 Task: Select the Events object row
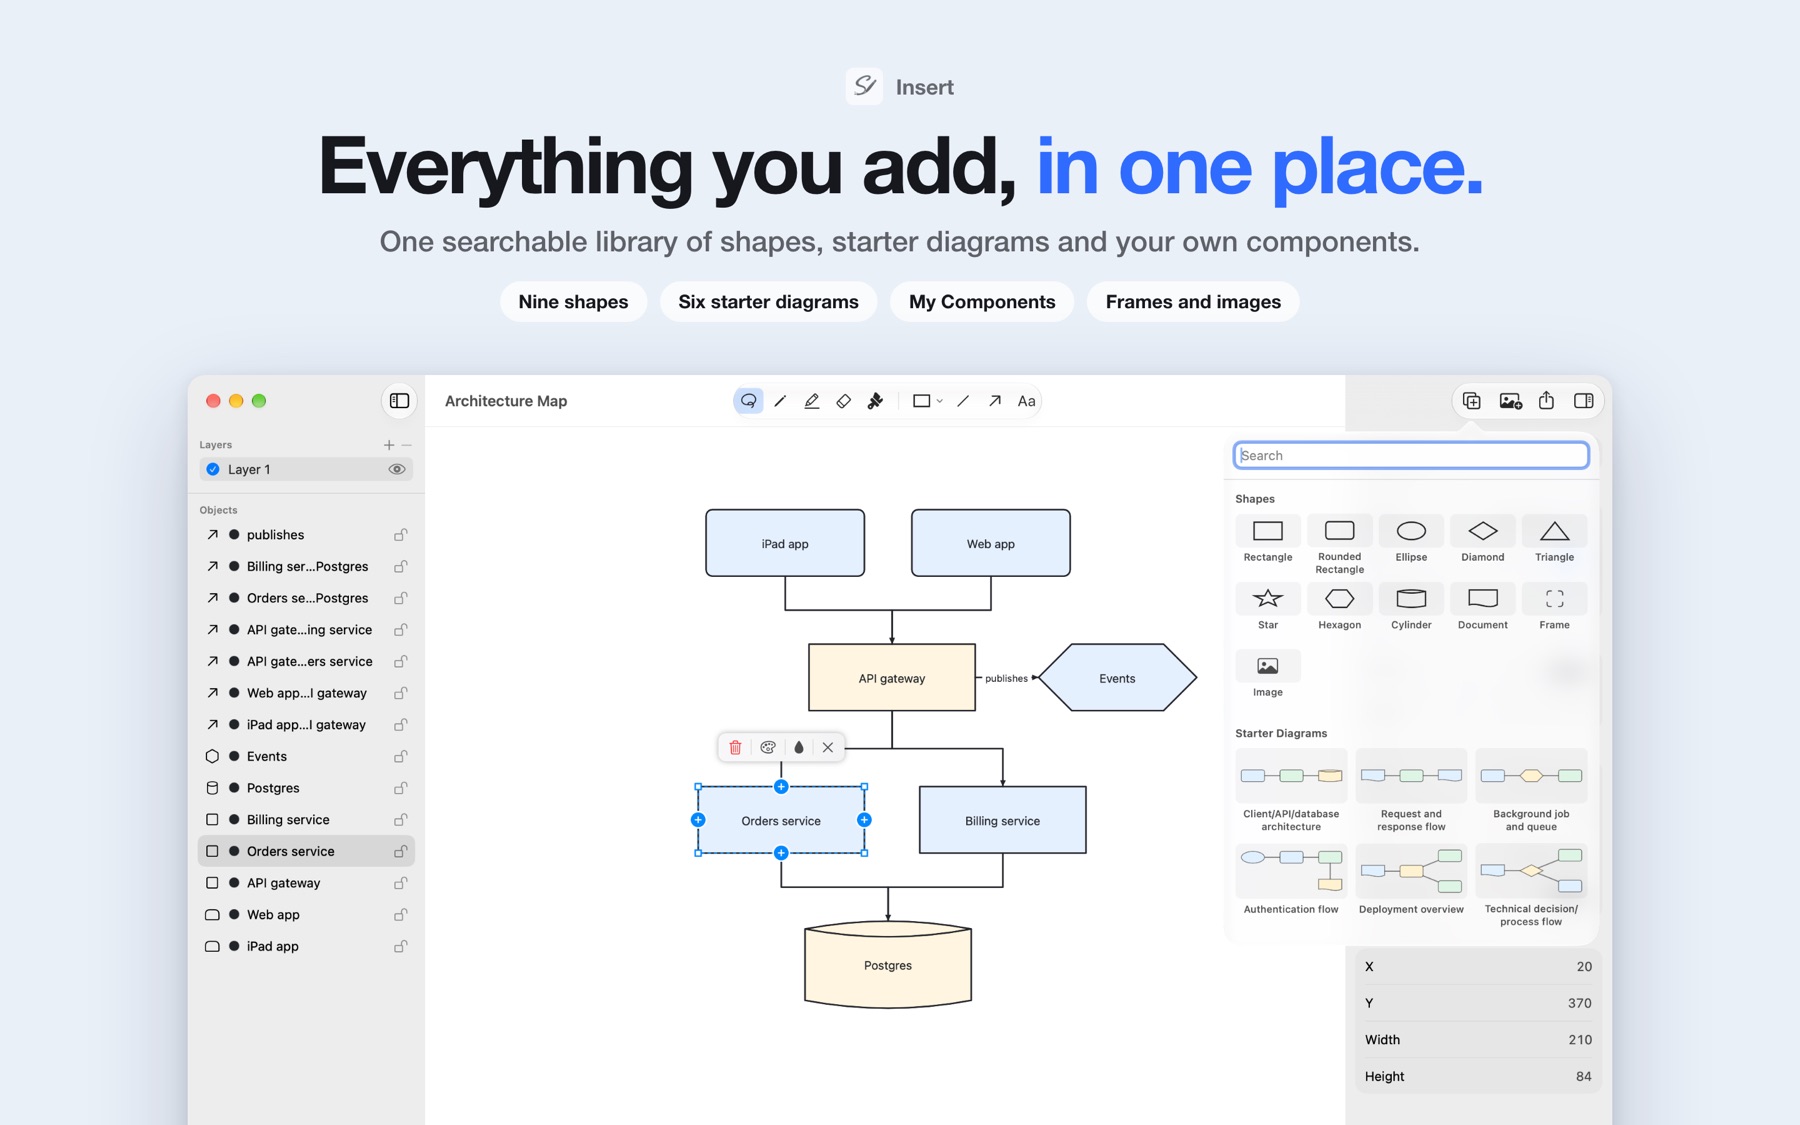(307, 757)
